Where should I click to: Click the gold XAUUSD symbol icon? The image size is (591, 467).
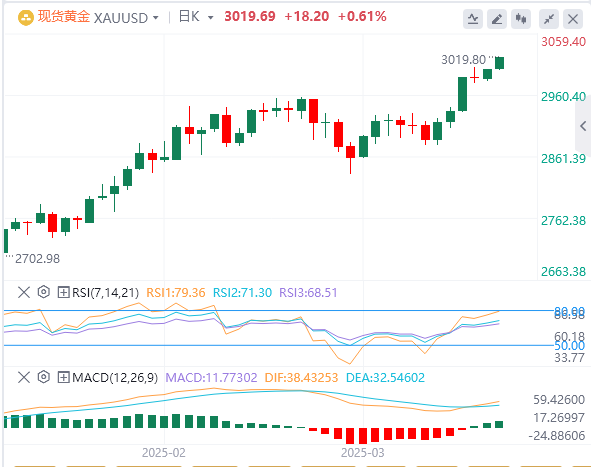coord(26,17)
